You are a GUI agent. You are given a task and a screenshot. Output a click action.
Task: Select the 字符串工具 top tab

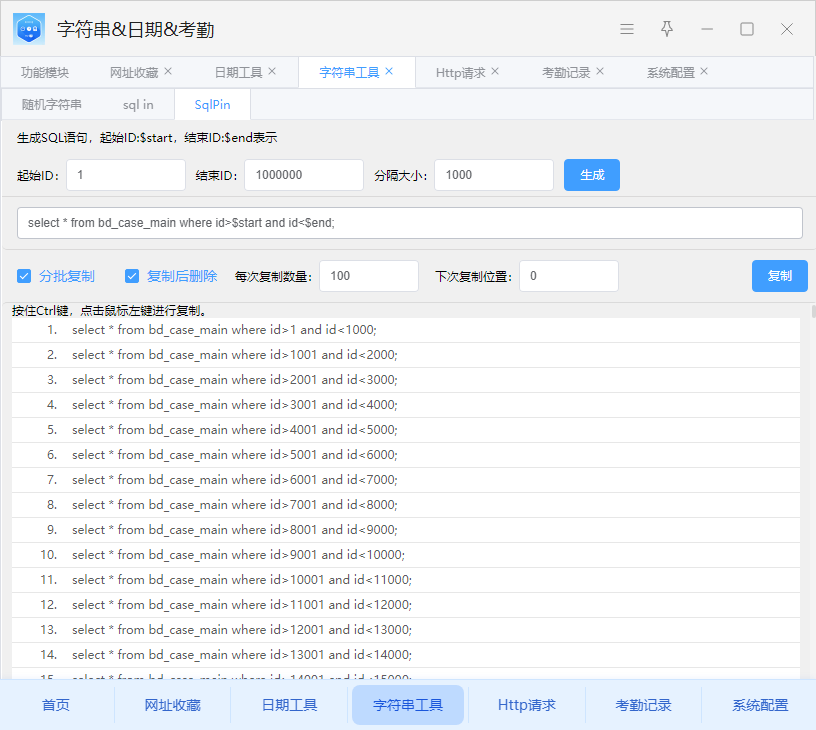349,72
